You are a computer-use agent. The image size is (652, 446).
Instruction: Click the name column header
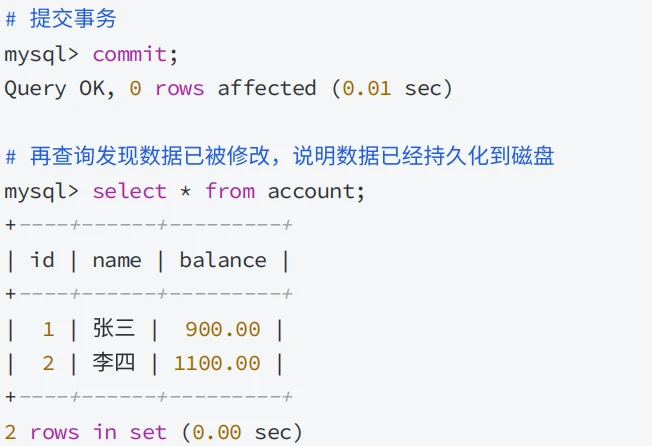click(117, 261)
